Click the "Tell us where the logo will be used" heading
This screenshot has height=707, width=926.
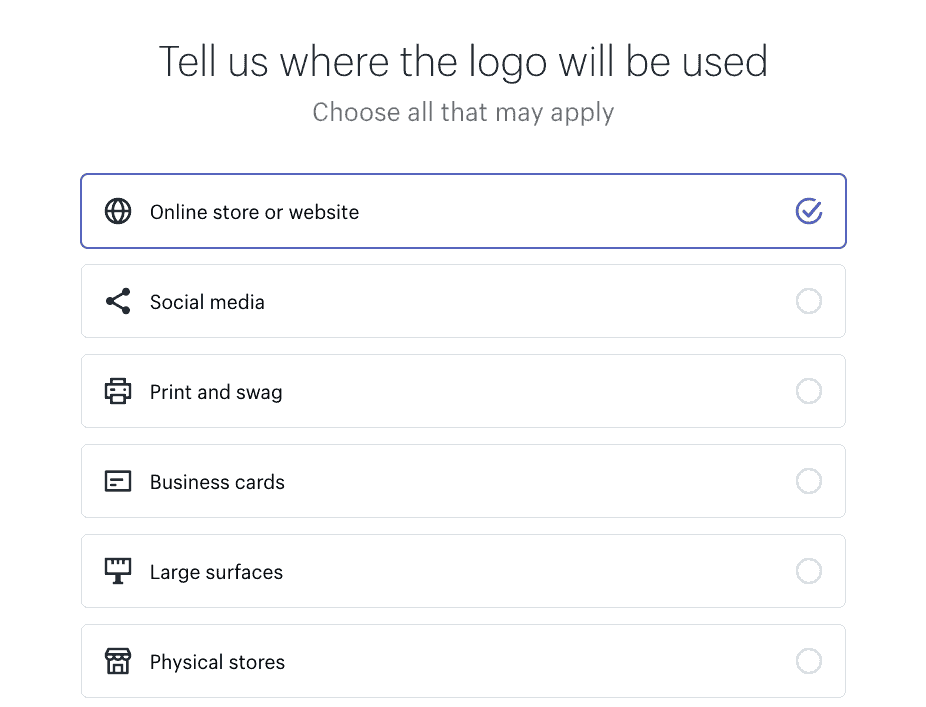(x=463, y=62)
